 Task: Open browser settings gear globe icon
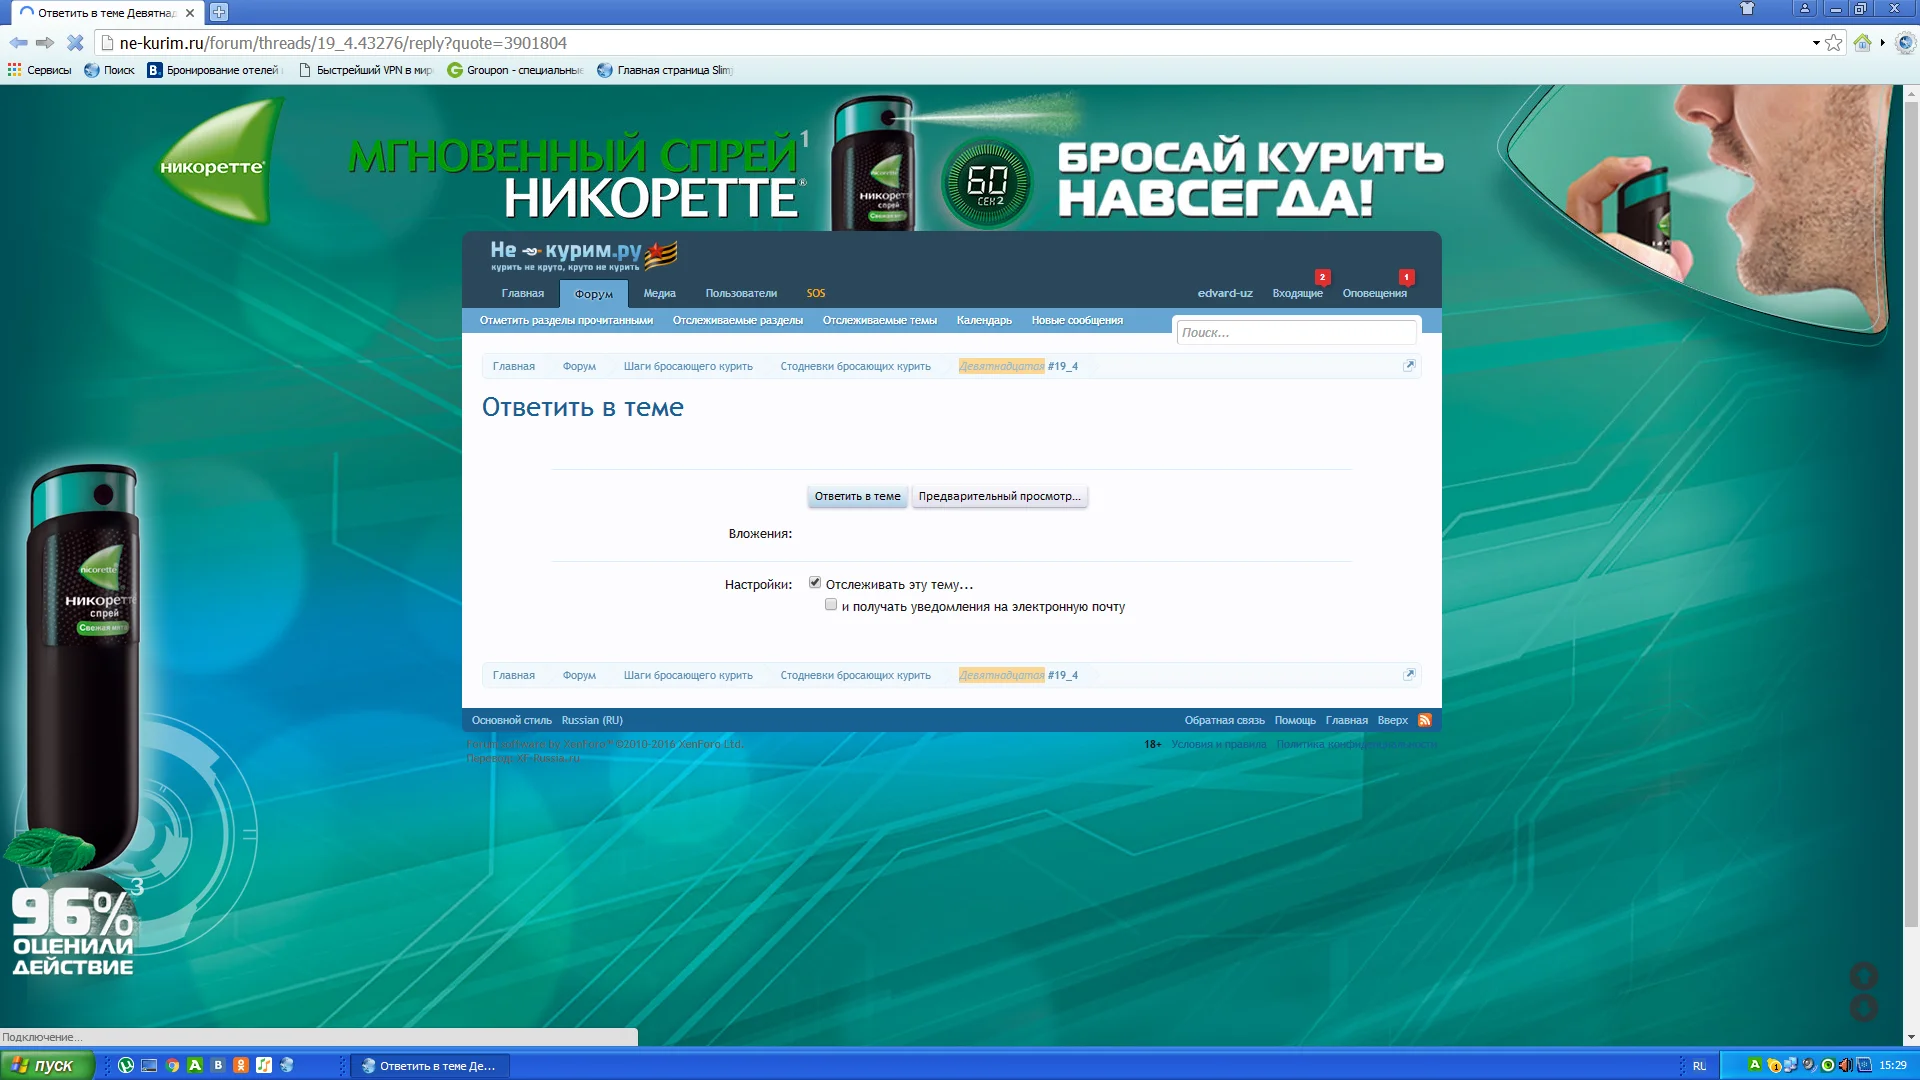point(1905,43)
